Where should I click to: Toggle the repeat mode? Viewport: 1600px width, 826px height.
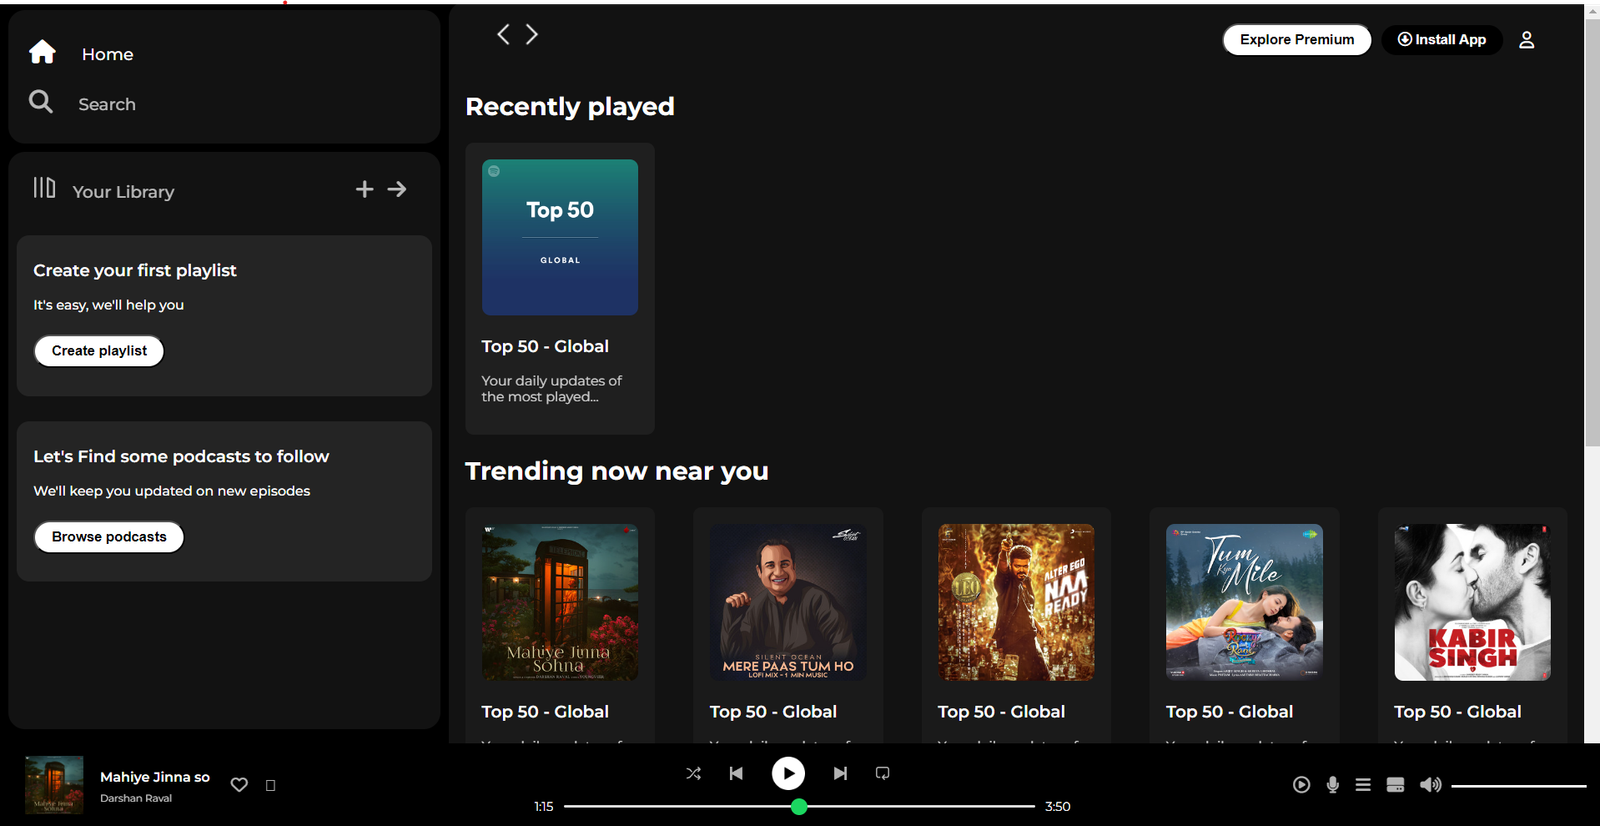pos(882,773)
